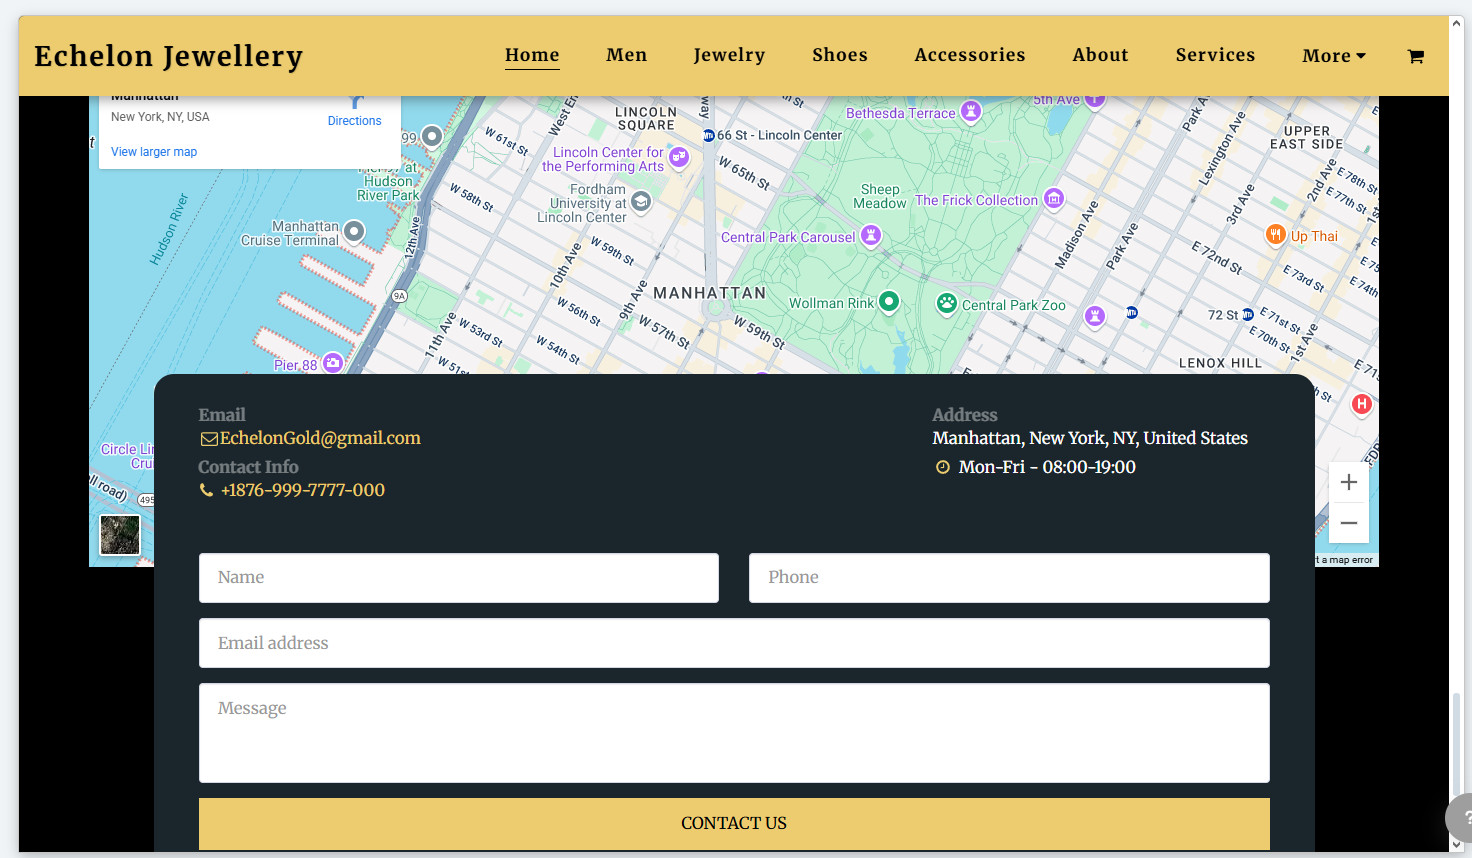Screen dimensions: 1472x858
Task: Click The Frick Collection museum pin
Action: [x=1054, y=198]
